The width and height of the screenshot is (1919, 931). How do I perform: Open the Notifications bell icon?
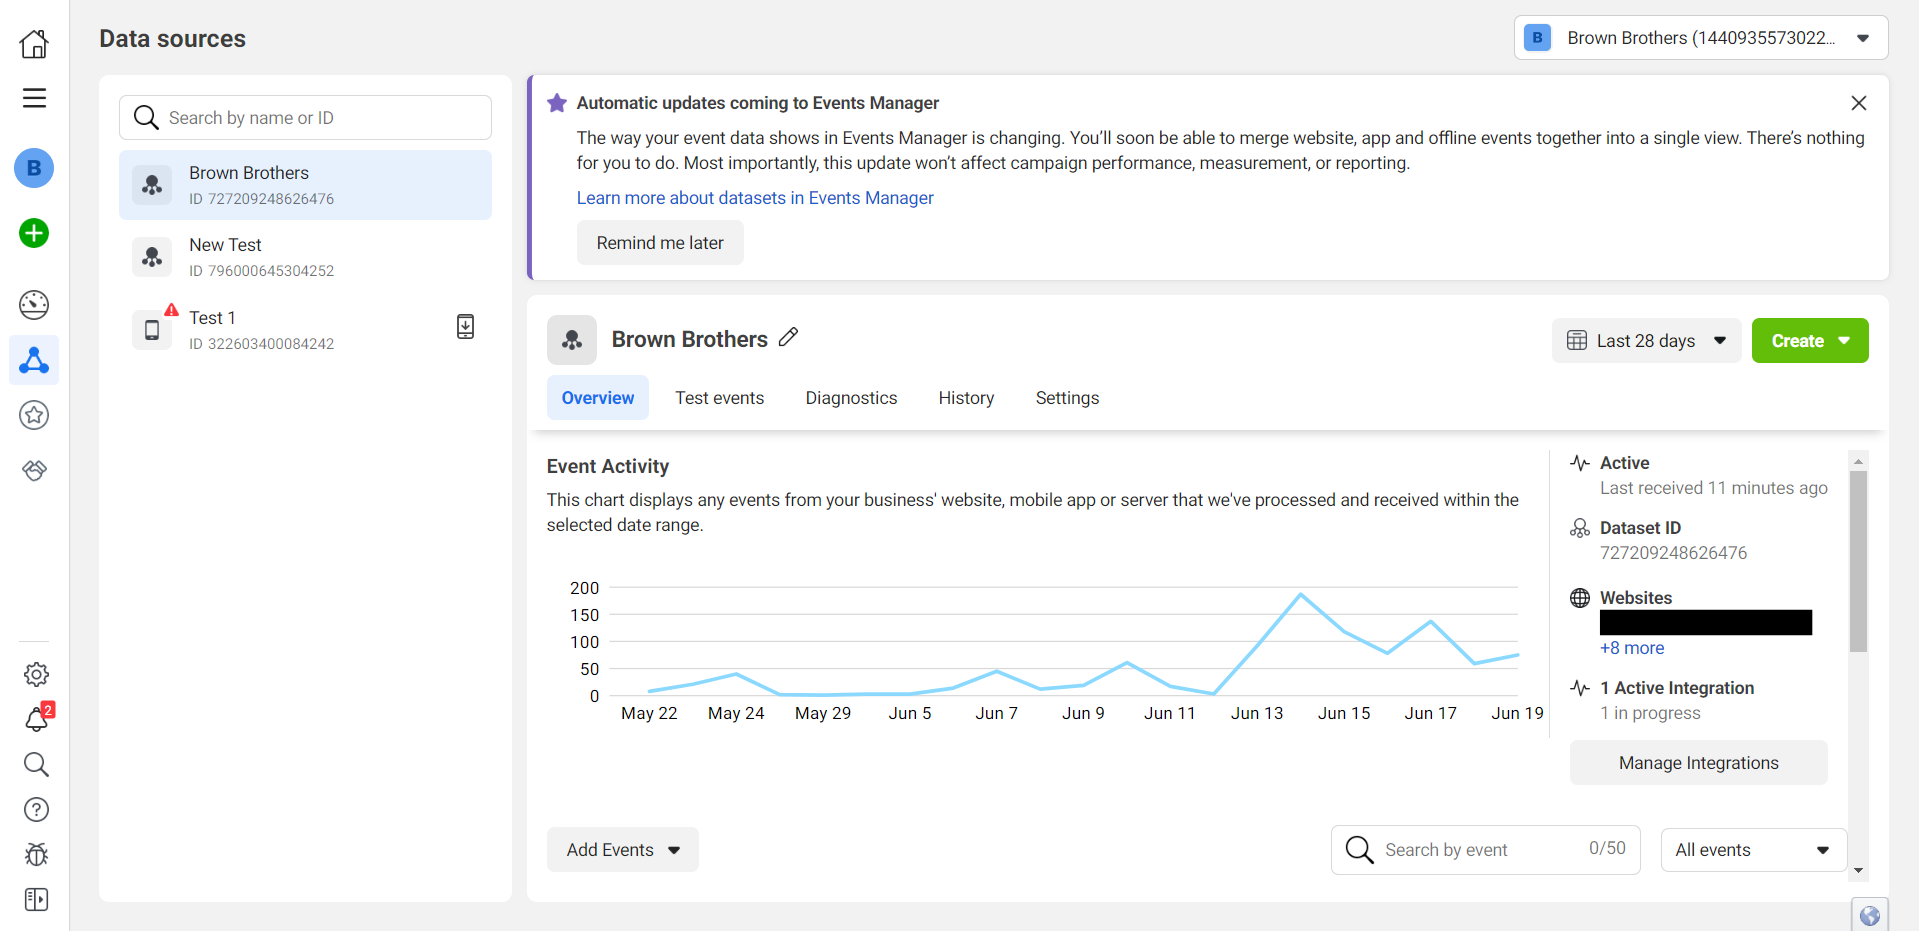(36, 719)
